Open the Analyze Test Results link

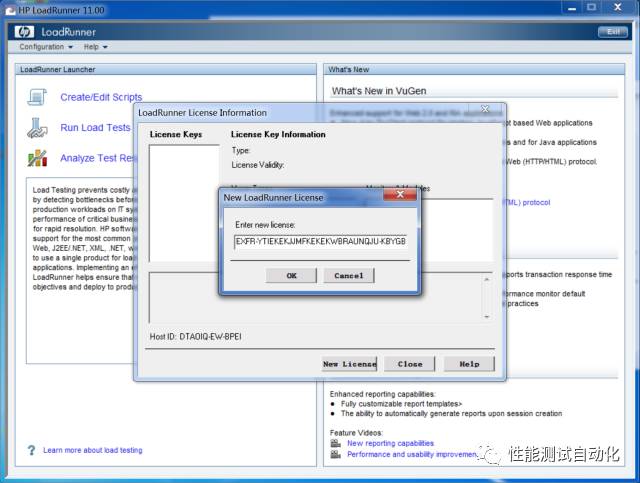(x=97, y=158)
